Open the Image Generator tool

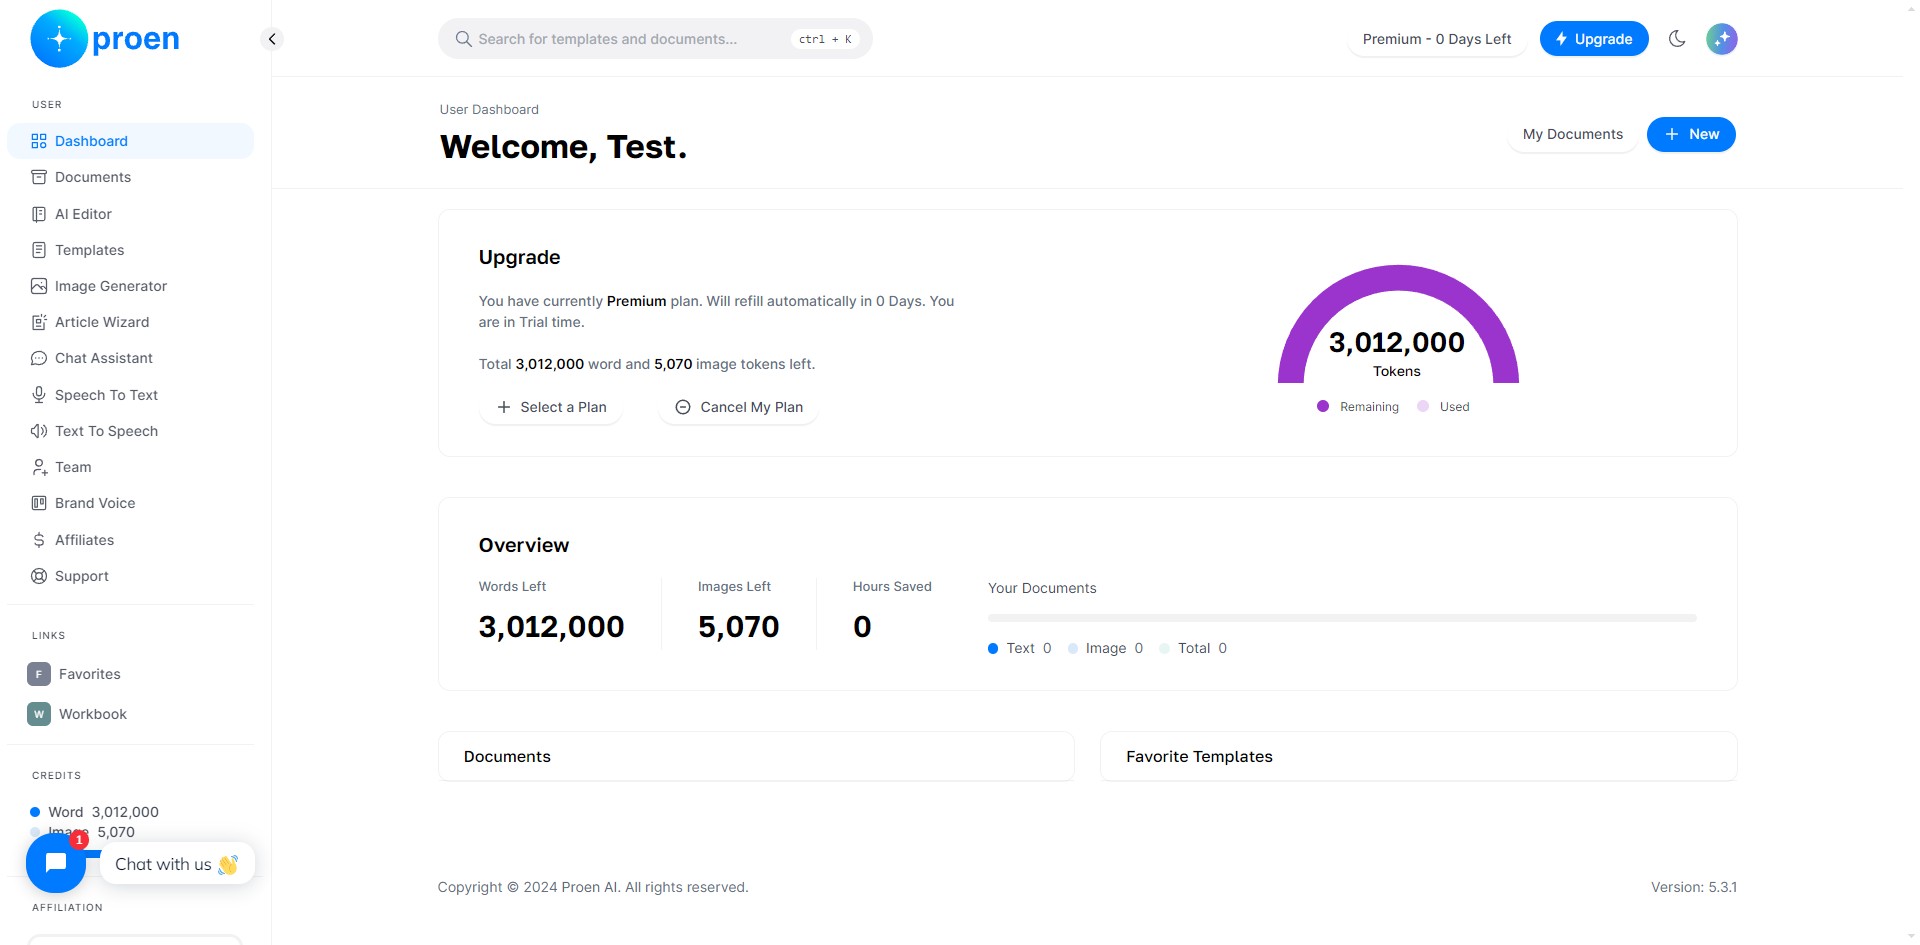111,286
